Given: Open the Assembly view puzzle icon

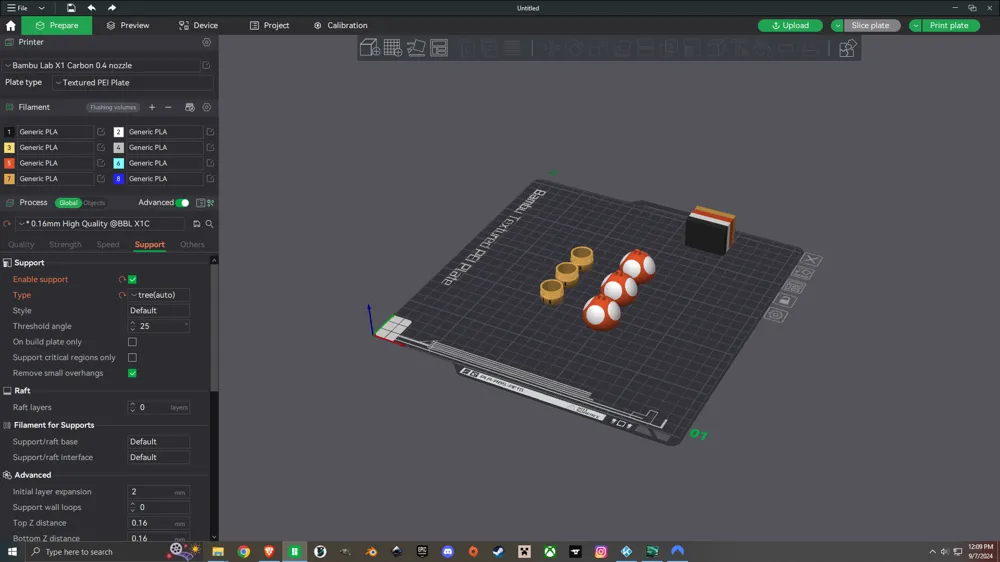Looking at the screenshot, I should pyautogui.click(x=847, y=48).
